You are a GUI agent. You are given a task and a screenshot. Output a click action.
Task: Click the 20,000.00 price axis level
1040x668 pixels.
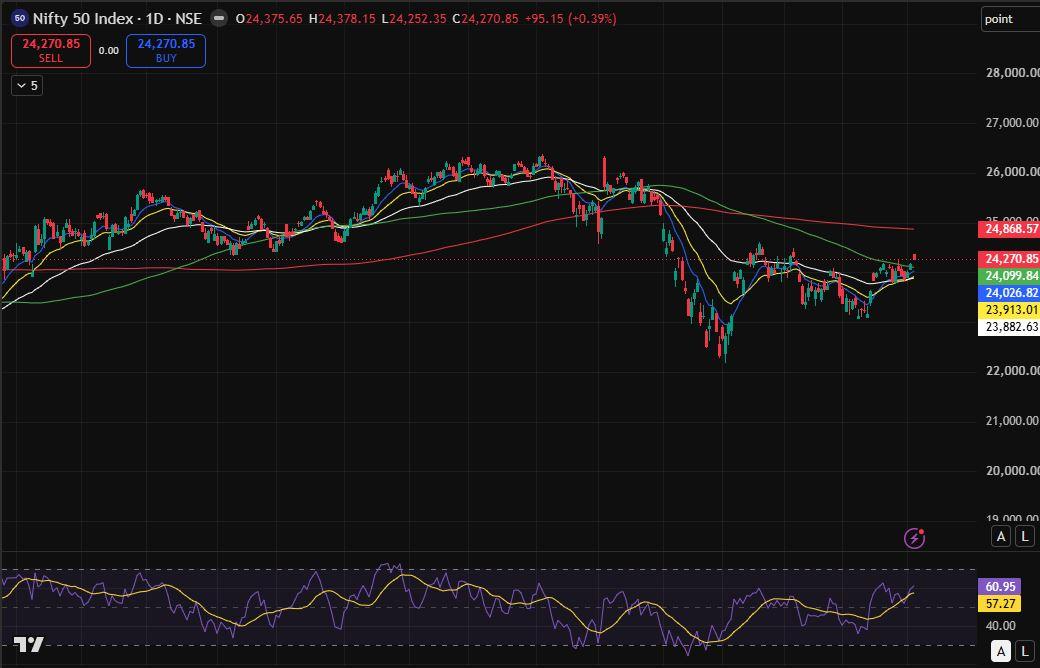(x=1012, y=470)
